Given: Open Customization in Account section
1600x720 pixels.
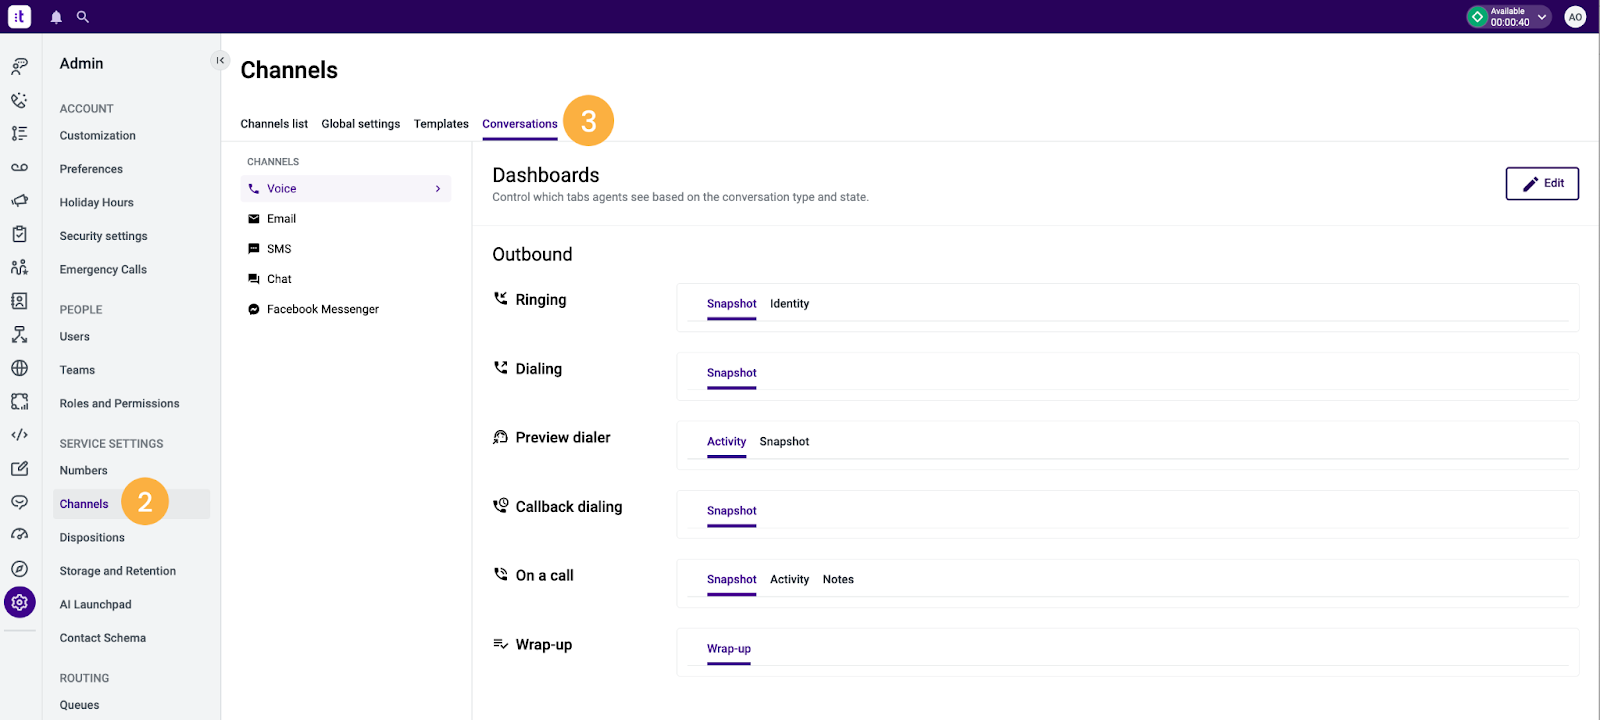Looking at the screenshot, I should [x=97, y=136].
